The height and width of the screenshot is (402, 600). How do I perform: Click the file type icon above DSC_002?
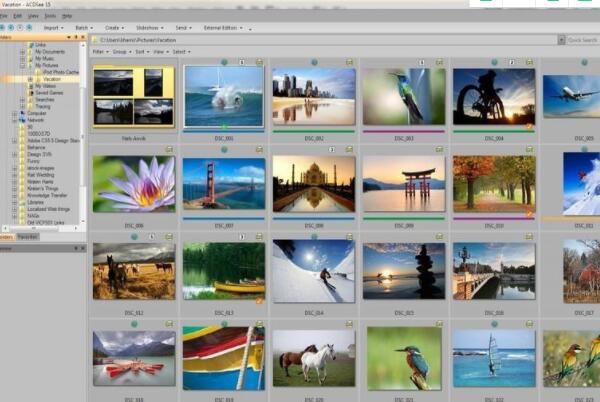pyautogui.click(x=347, y=62)
